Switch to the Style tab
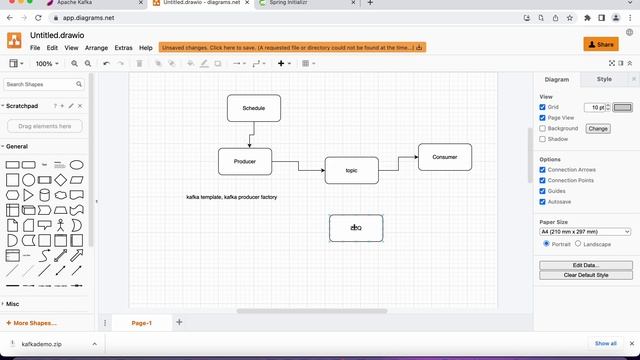 pos(604,79)
